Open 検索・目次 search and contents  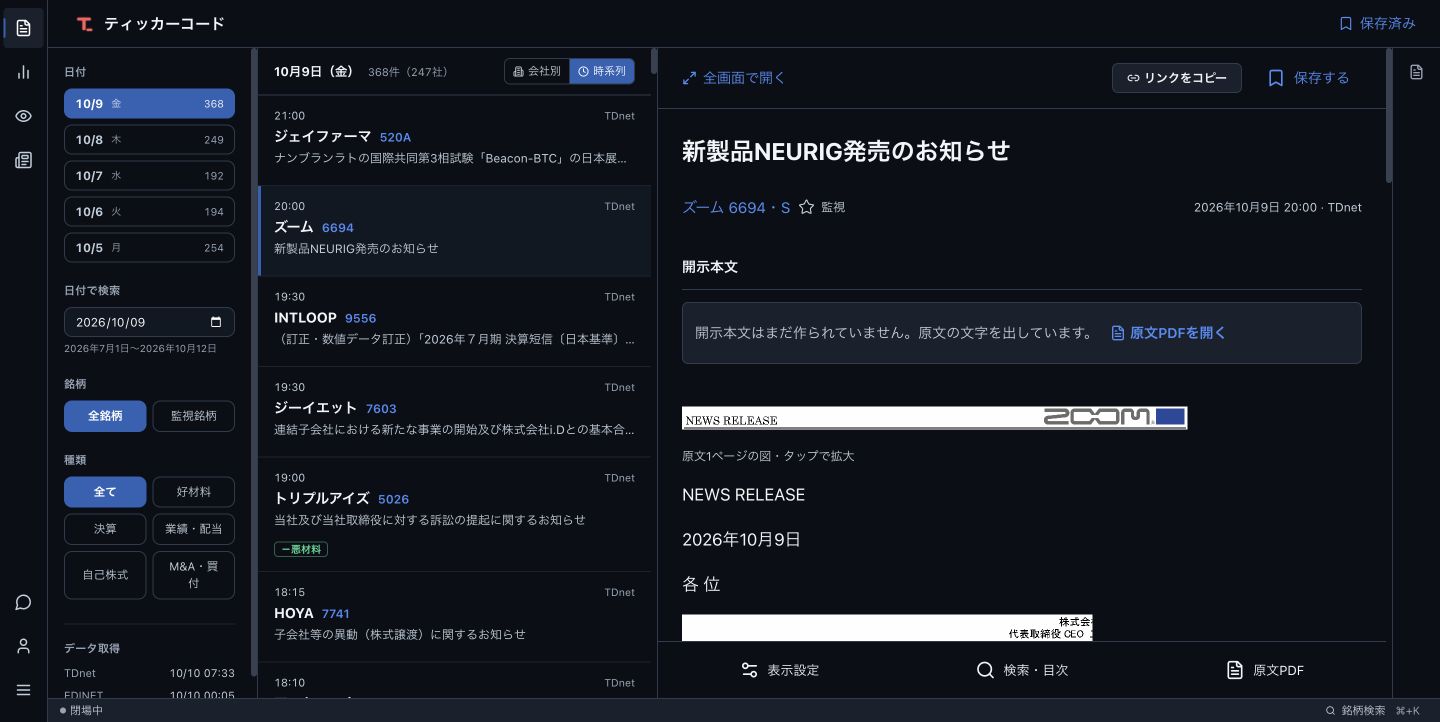click(x=1022, y=670)
